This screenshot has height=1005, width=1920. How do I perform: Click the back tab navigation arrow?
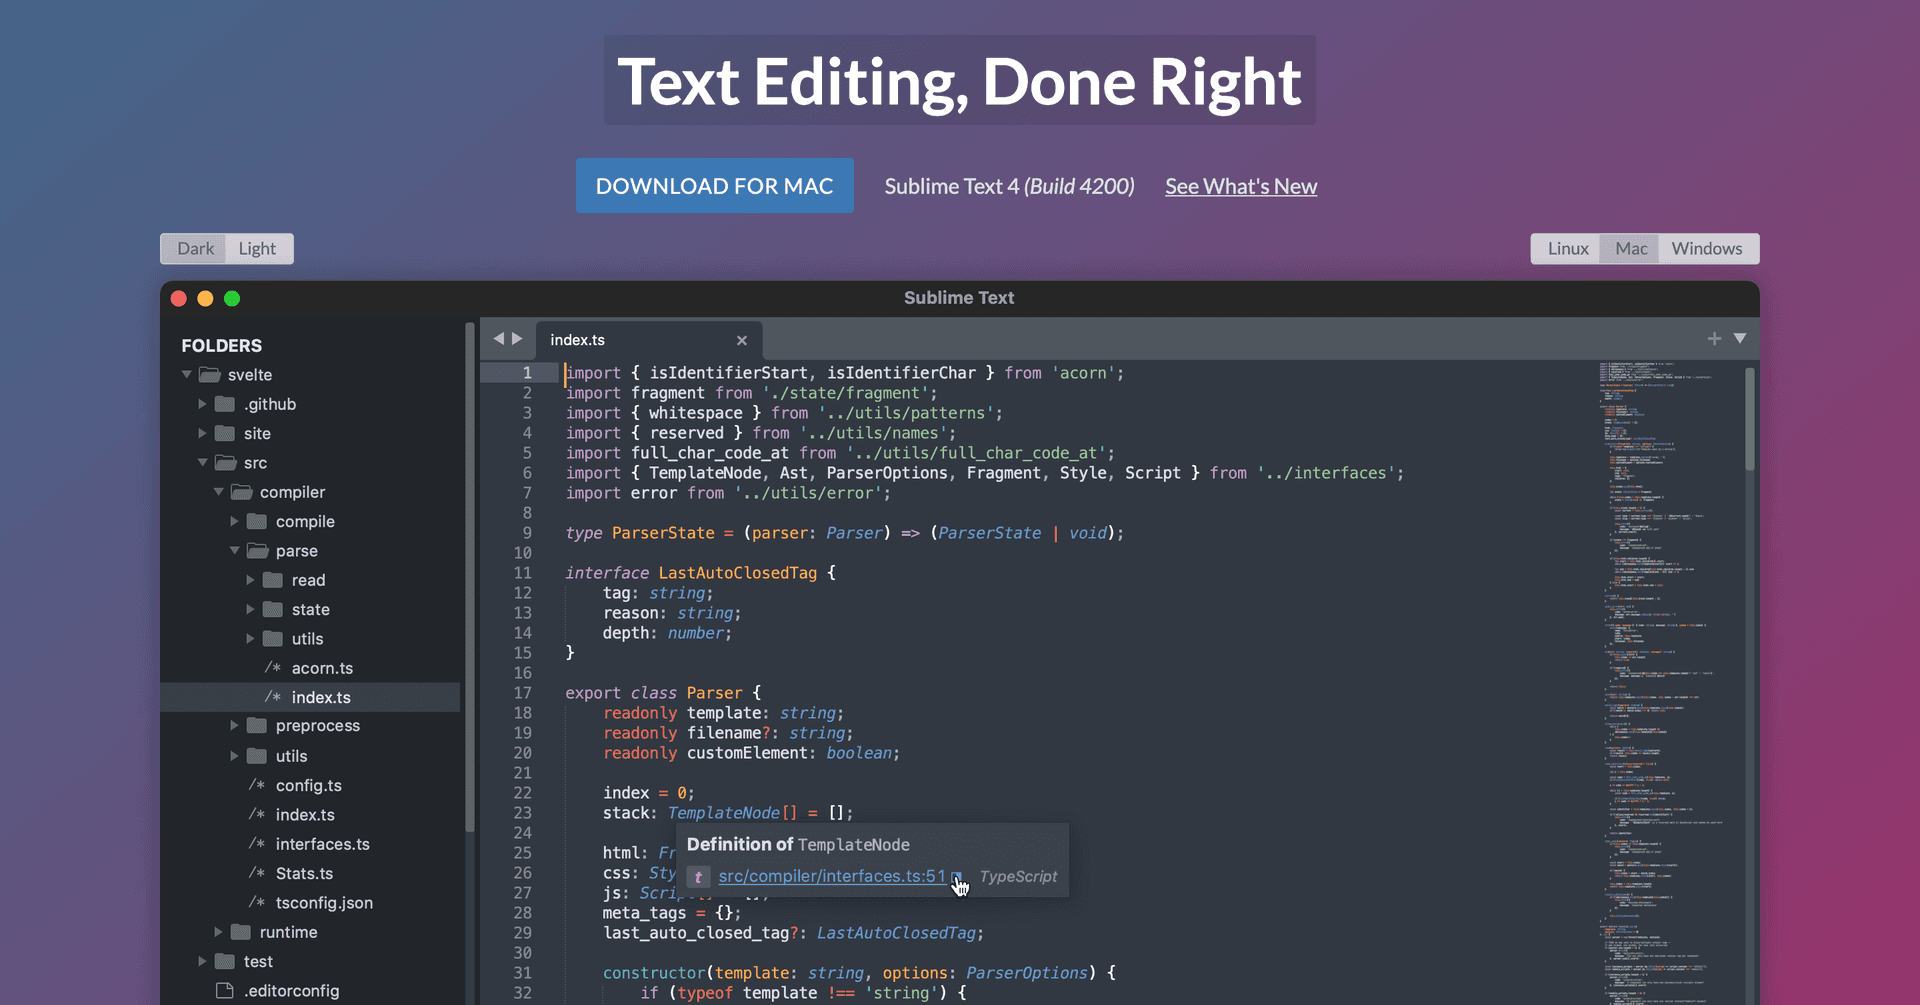click(498, 339)
